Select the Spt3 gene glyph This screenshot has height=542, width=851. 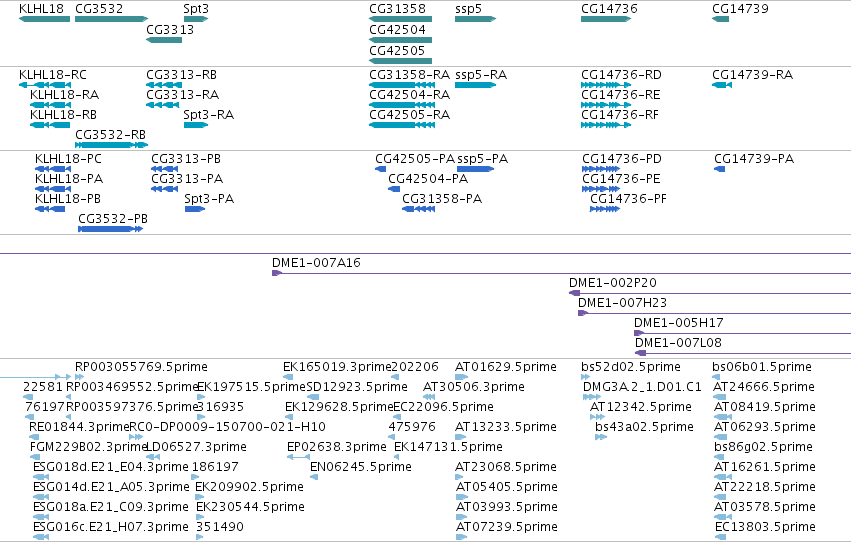point(196,19)
